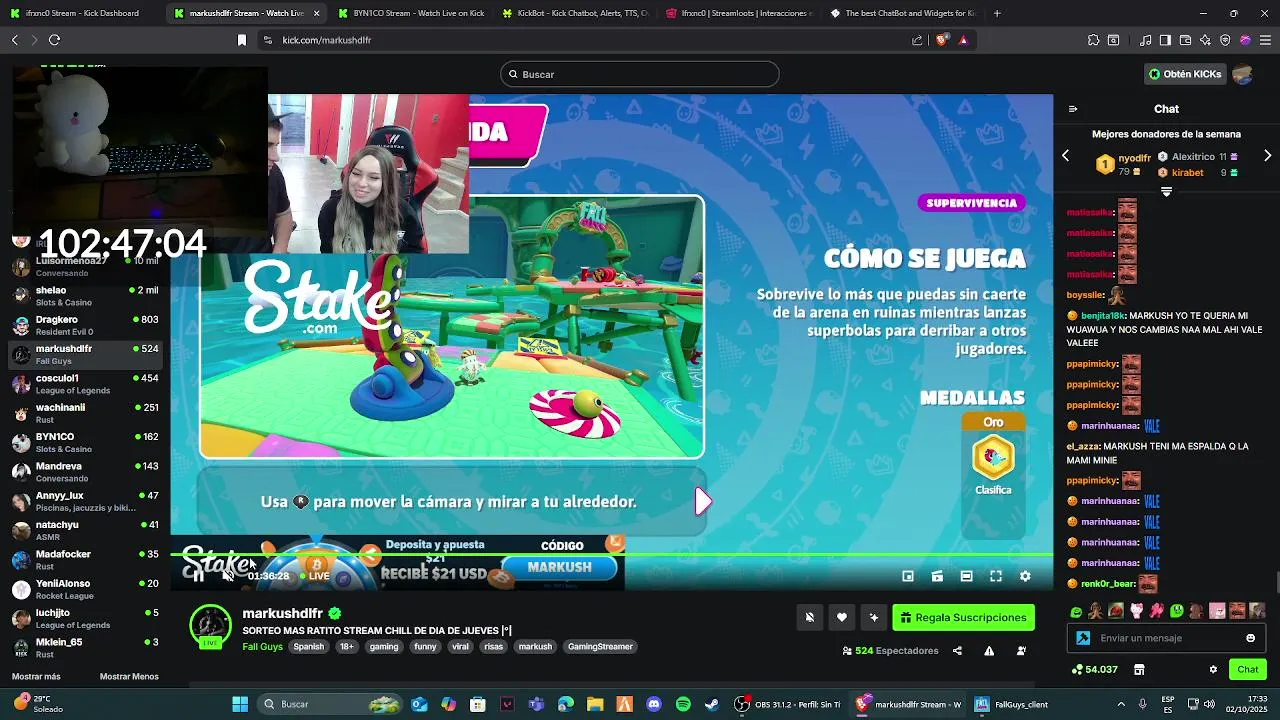The image size is (1280, 720).
Task: Enter fullscreen mode in the player
Action: click(996, 576)
